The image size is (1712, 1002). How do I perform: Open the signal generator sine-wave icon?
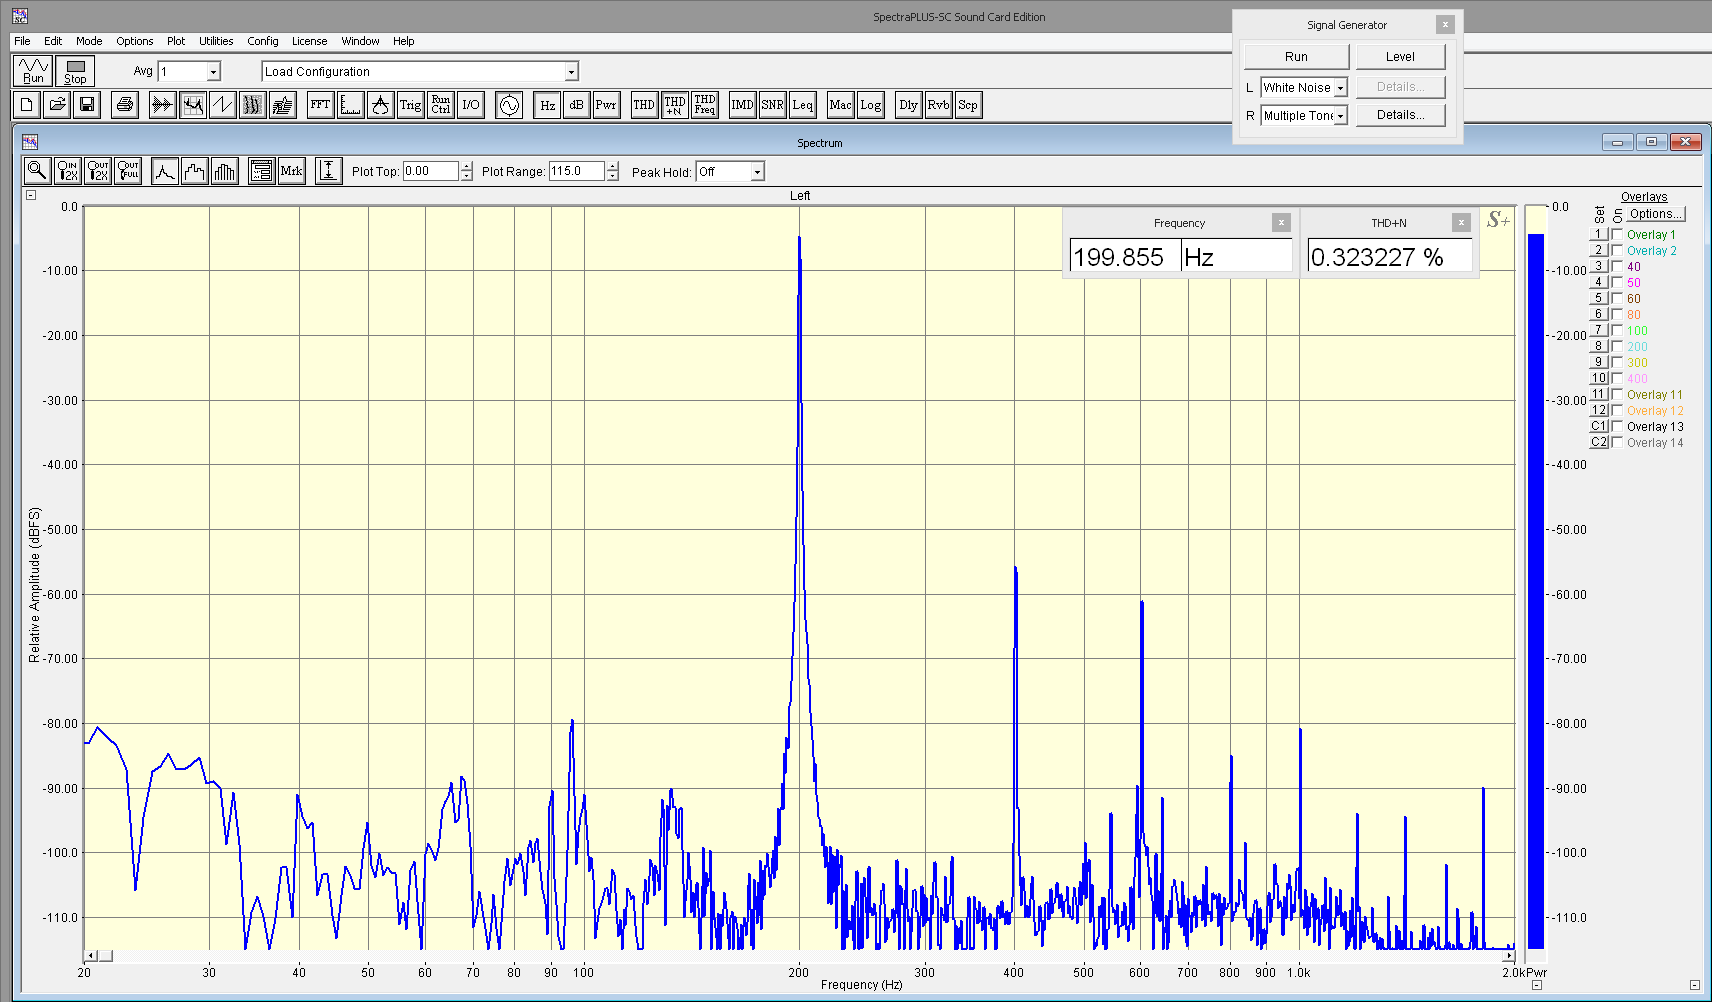[x=509, y=104]
